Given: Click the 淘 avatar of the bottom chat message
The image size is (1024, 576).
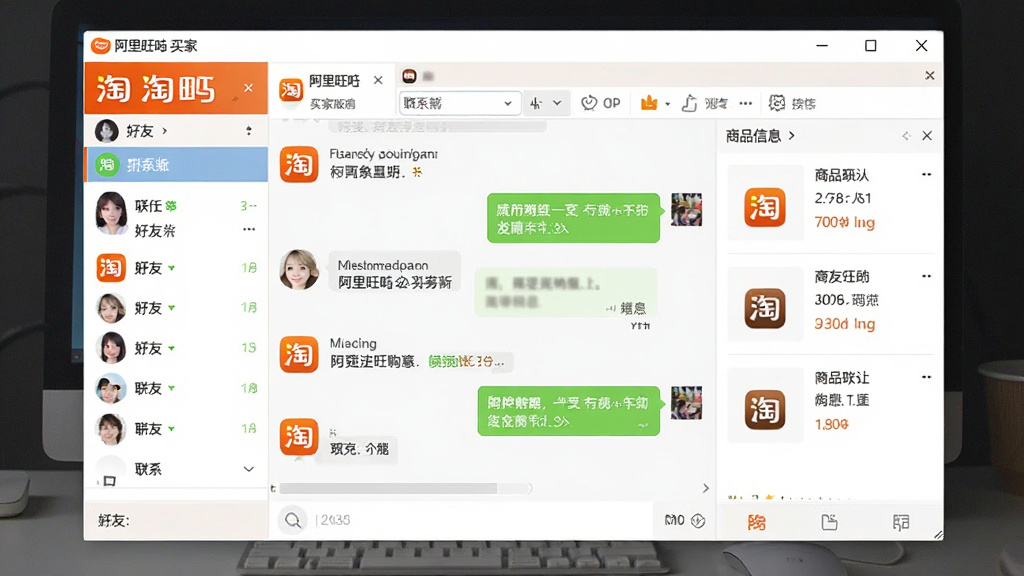Looking at the screenshot, I should coord(298,436).
